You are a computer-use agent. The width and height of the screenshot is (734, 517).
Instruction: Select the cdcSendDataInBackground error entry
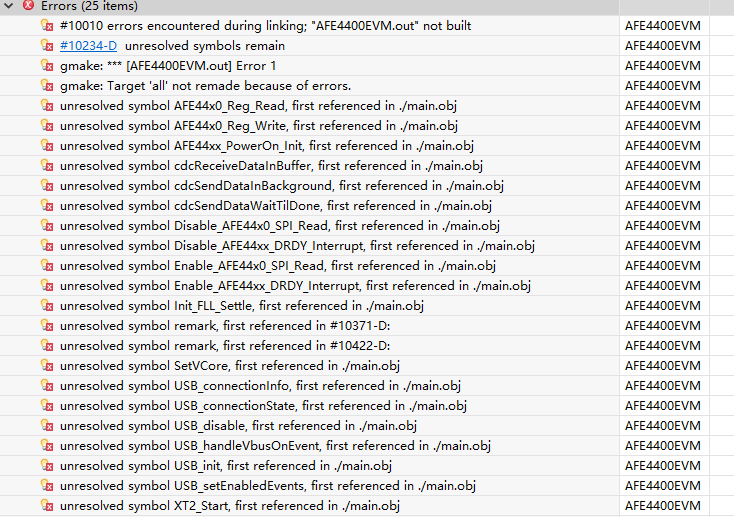281,185
